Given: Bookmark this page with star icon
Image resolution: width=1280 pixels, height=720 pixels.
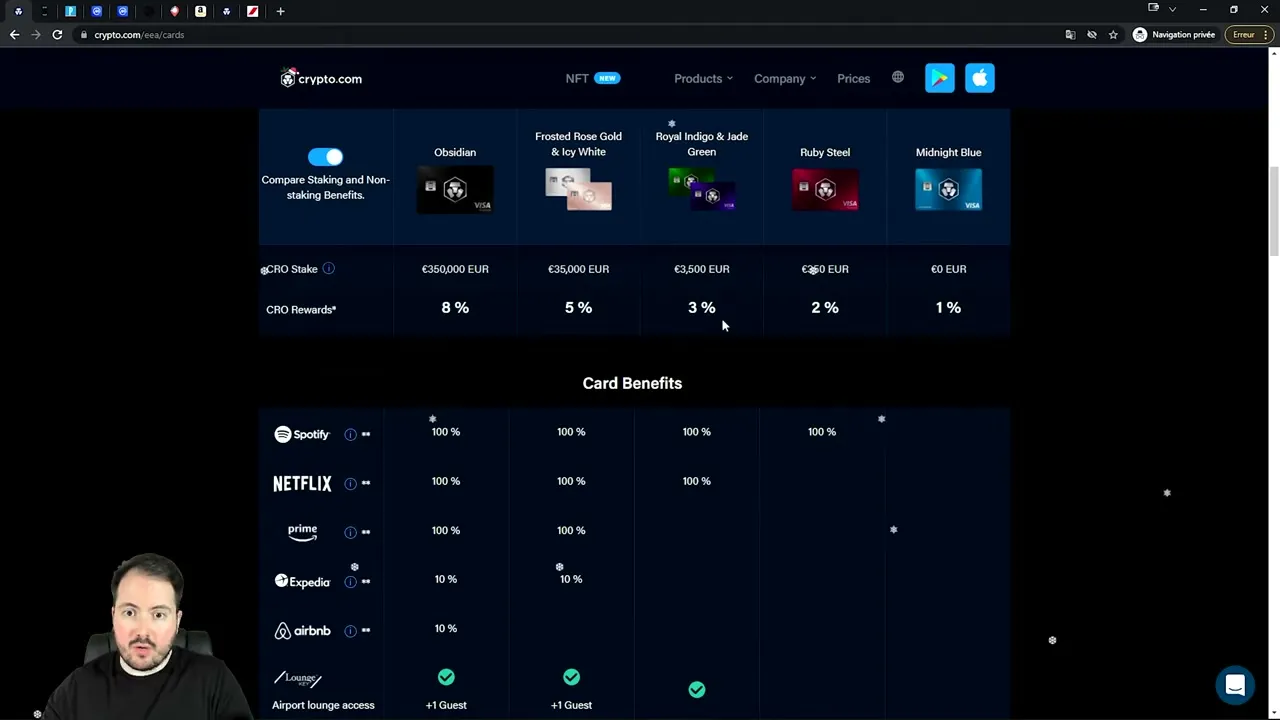Looking at the screenshot, I should (1113, 35).
